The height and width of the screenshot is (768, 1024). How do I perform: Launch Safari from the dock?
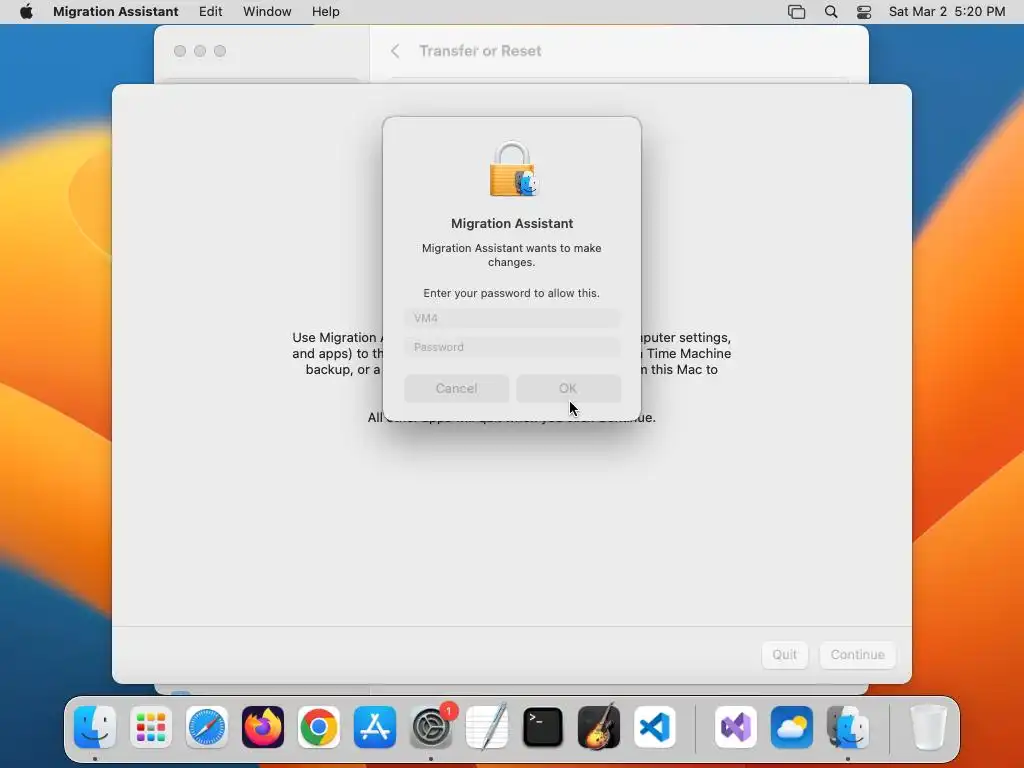pyautogui.click(x=207, y=727)
